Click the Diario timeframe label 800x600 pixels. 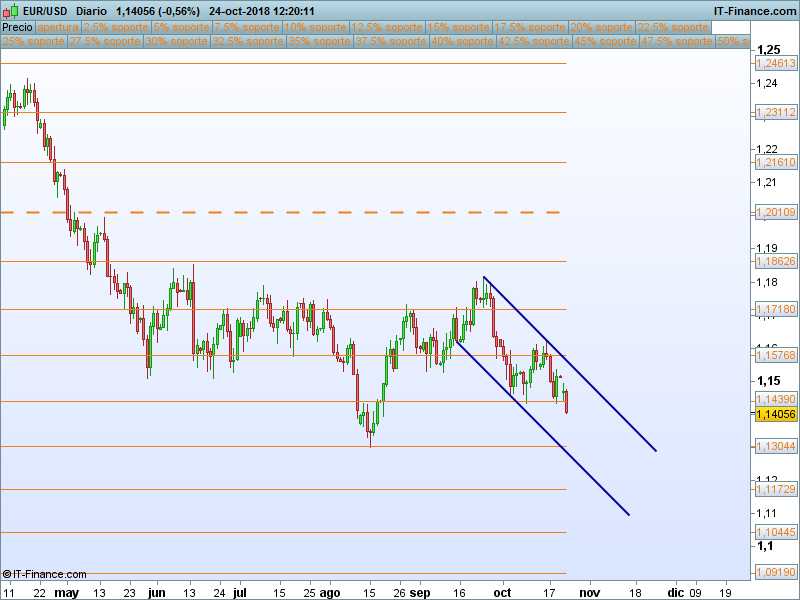[91, 11]
